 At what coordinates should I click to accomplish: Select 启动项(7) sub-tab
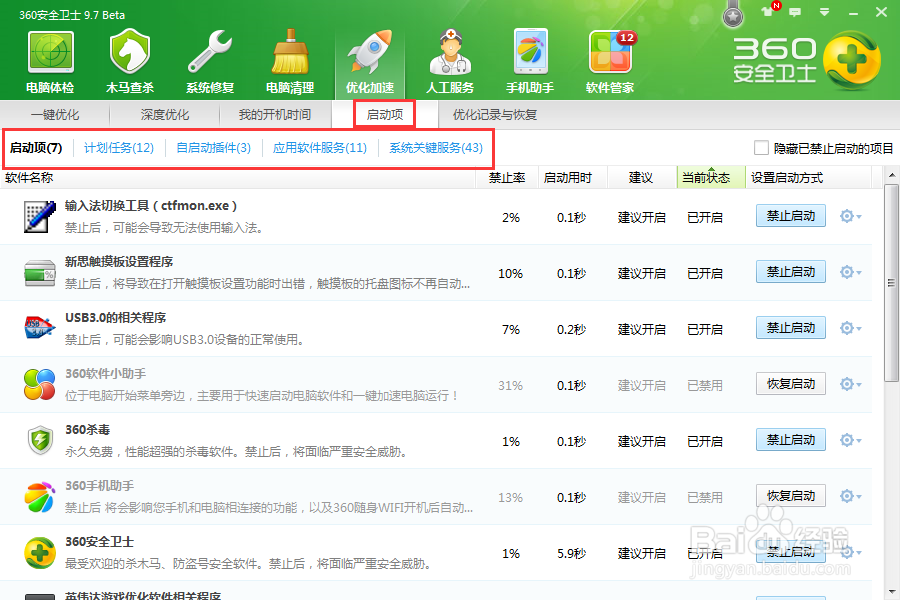pyautogui.click(x=36, y=148)
